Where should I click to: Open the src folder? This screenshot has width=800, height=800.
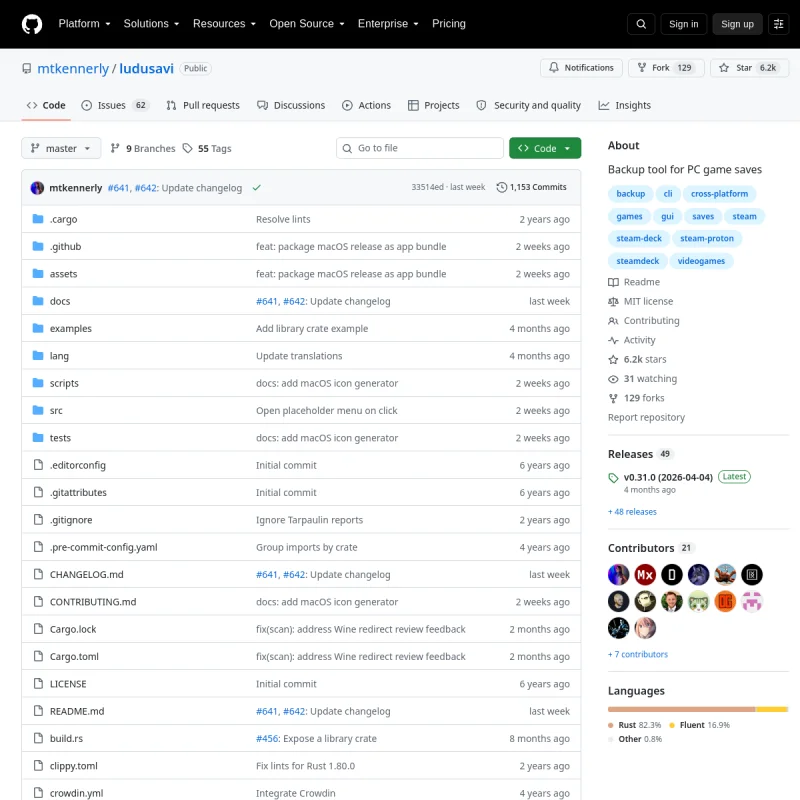coord(56,411)
